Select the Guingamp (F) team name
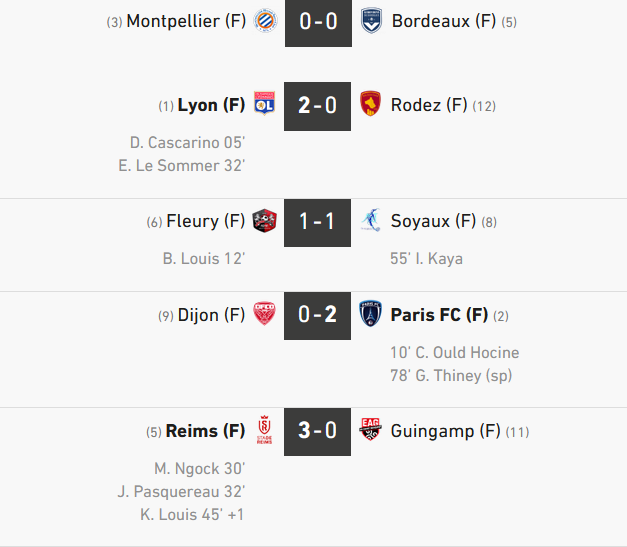This screenshot has height=547, width=627. (x=446, y=431)
